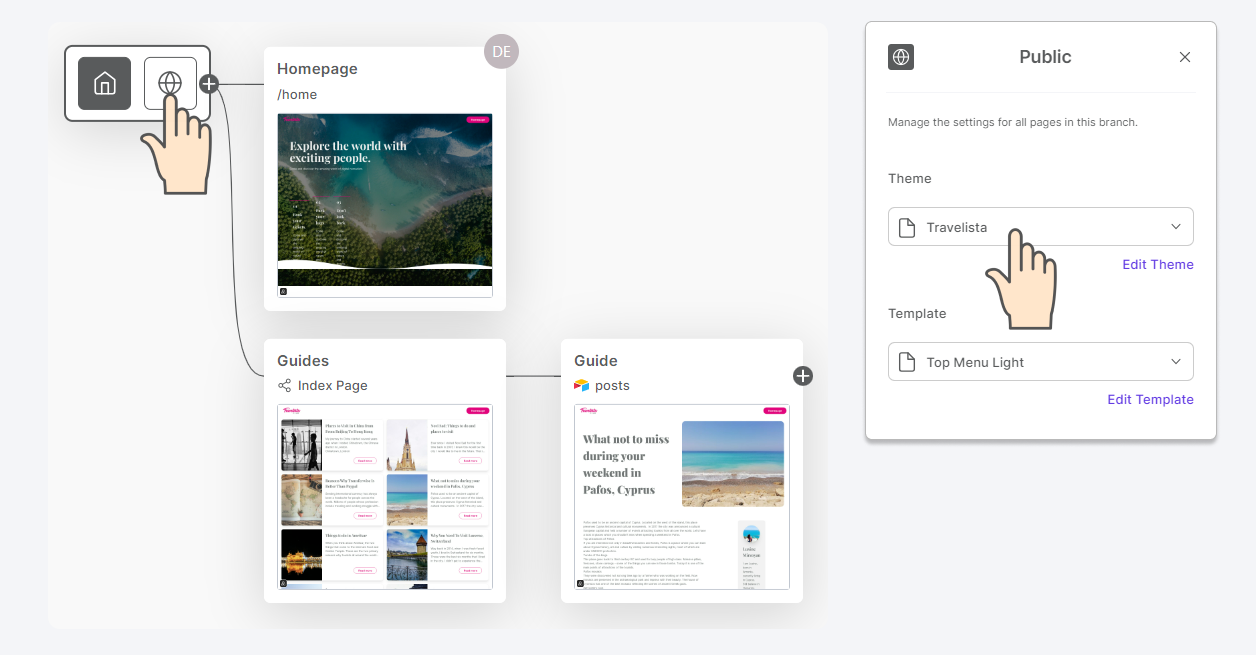Close the Public settings panel

tap(1185, 57)
